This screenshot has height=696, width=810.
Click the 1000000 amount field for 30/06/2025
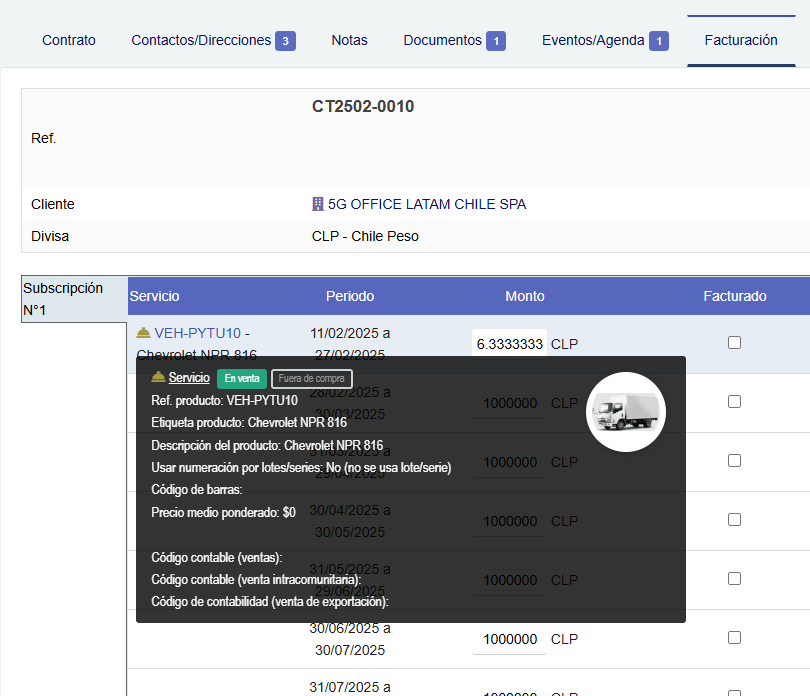pyautogui.click(x=509, y=639)
